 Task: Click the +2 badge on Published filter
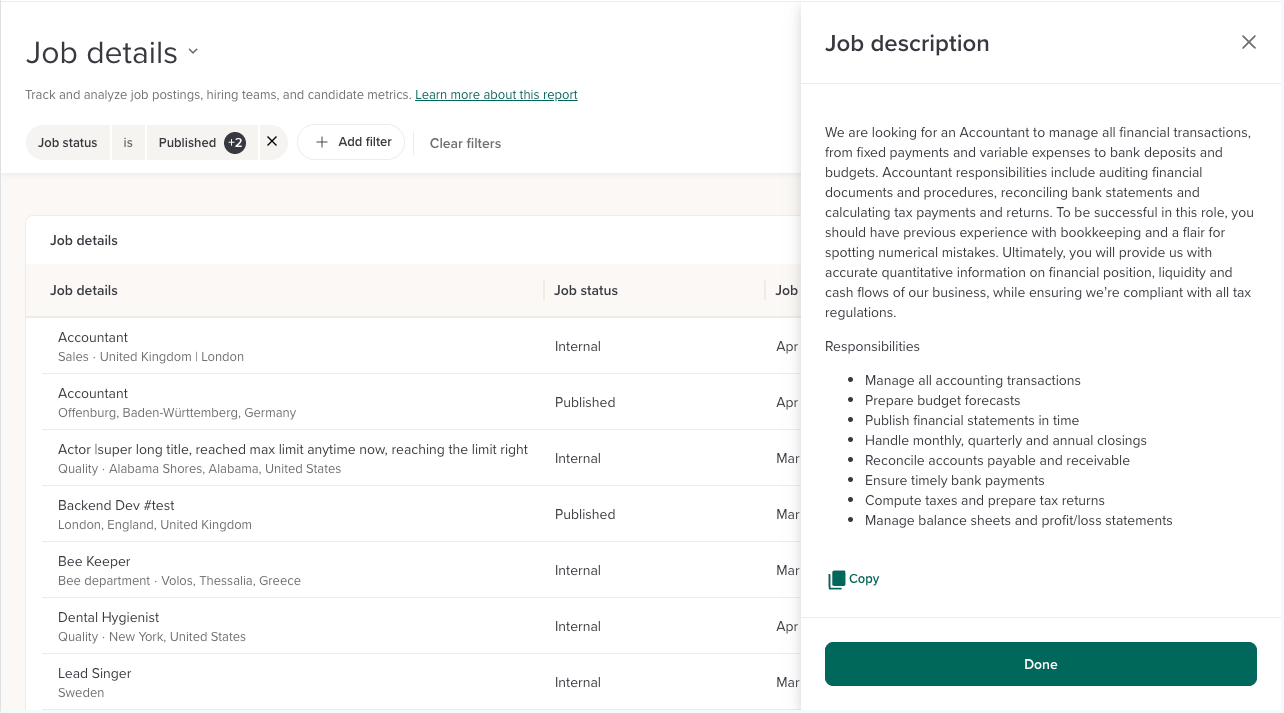click(x=235, y=142)
